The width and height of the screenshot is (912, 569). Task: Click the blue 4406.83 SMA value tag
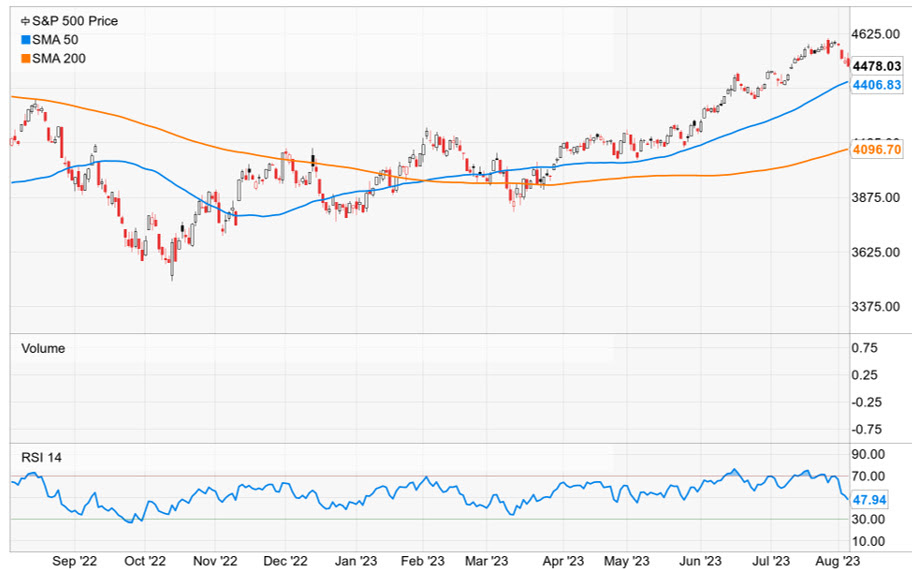coord(877,86)
